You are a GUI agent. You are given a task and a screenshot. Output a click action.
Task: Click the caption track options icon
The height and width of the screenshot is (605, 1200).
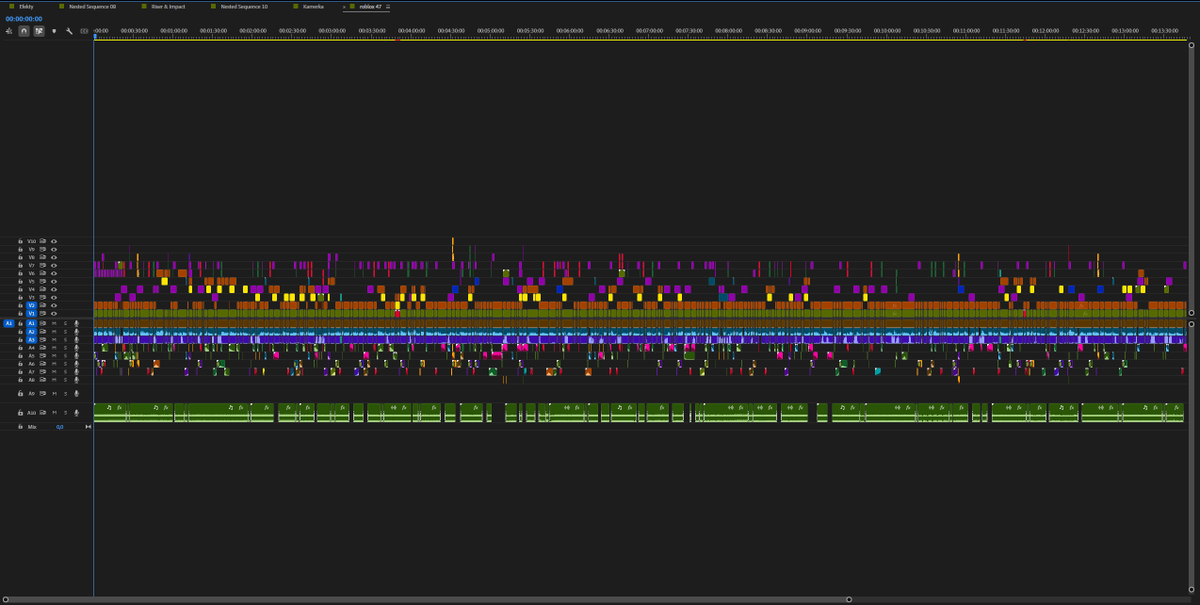(x=84, y=31)
